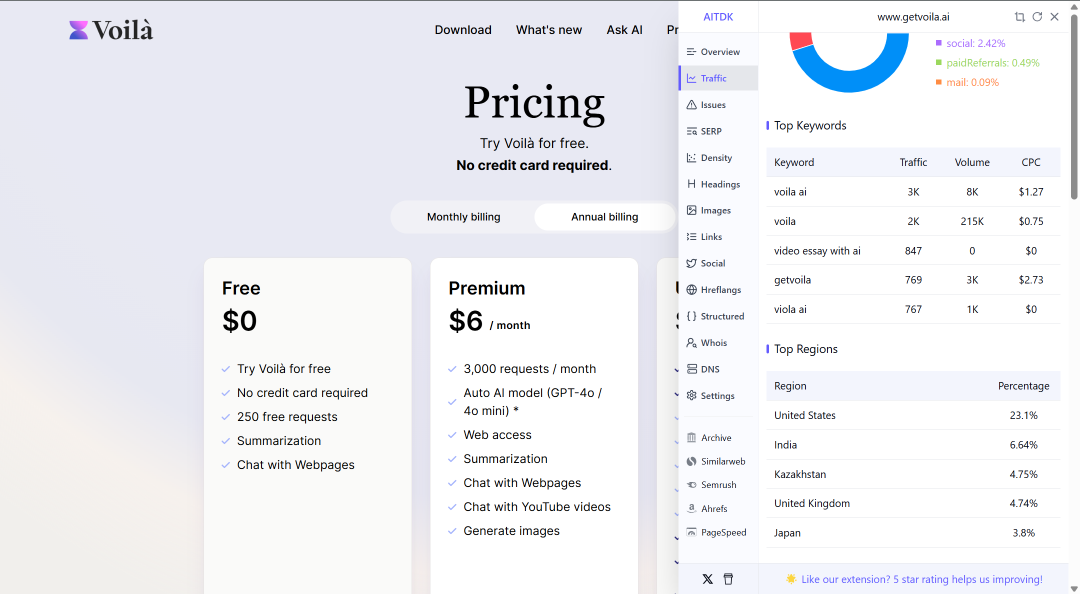The image size is (1080, 594).
Task: Click the United States region row
Action: pyautogui.click(x=913, y=416)
